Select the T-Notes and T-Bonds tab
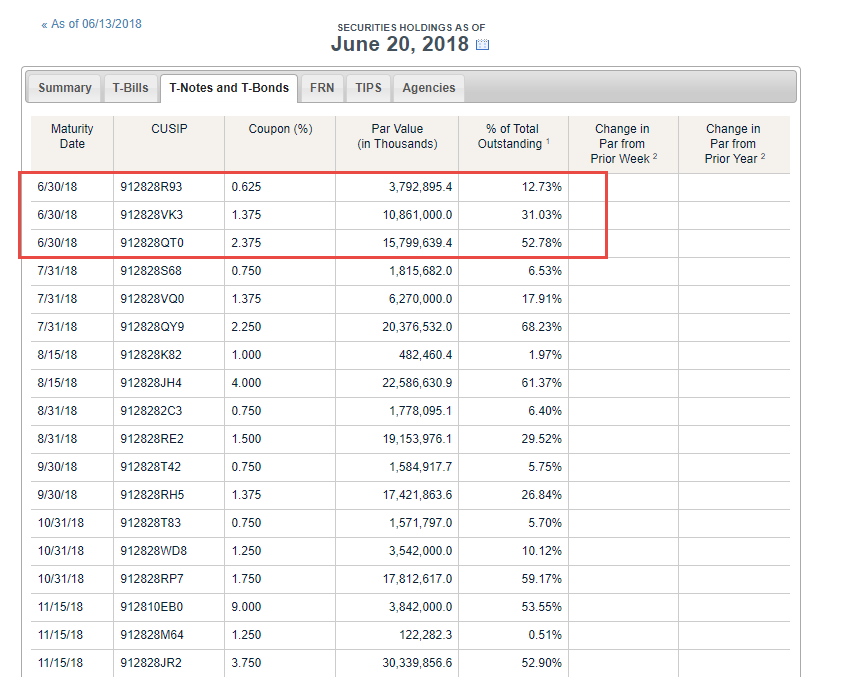Screen dimensions: 854x677 229,88
